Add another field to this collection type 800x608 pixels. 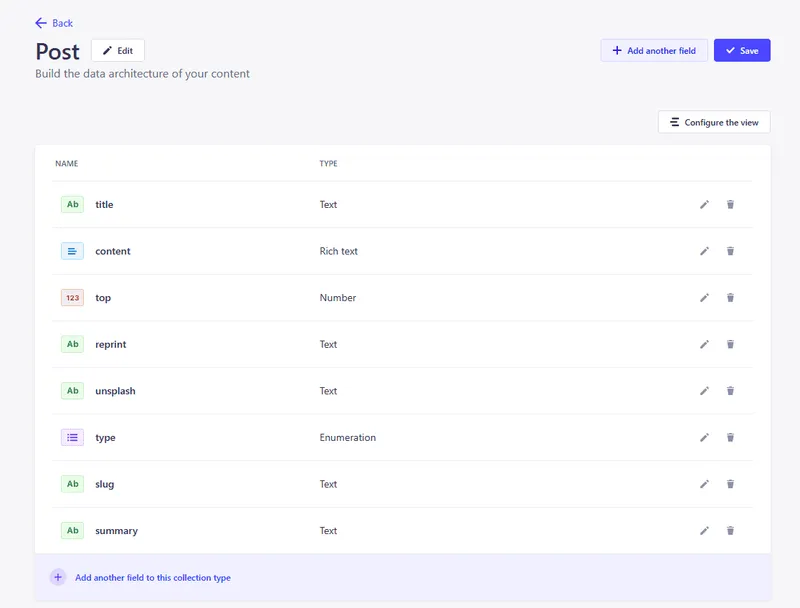click(152, 578)
